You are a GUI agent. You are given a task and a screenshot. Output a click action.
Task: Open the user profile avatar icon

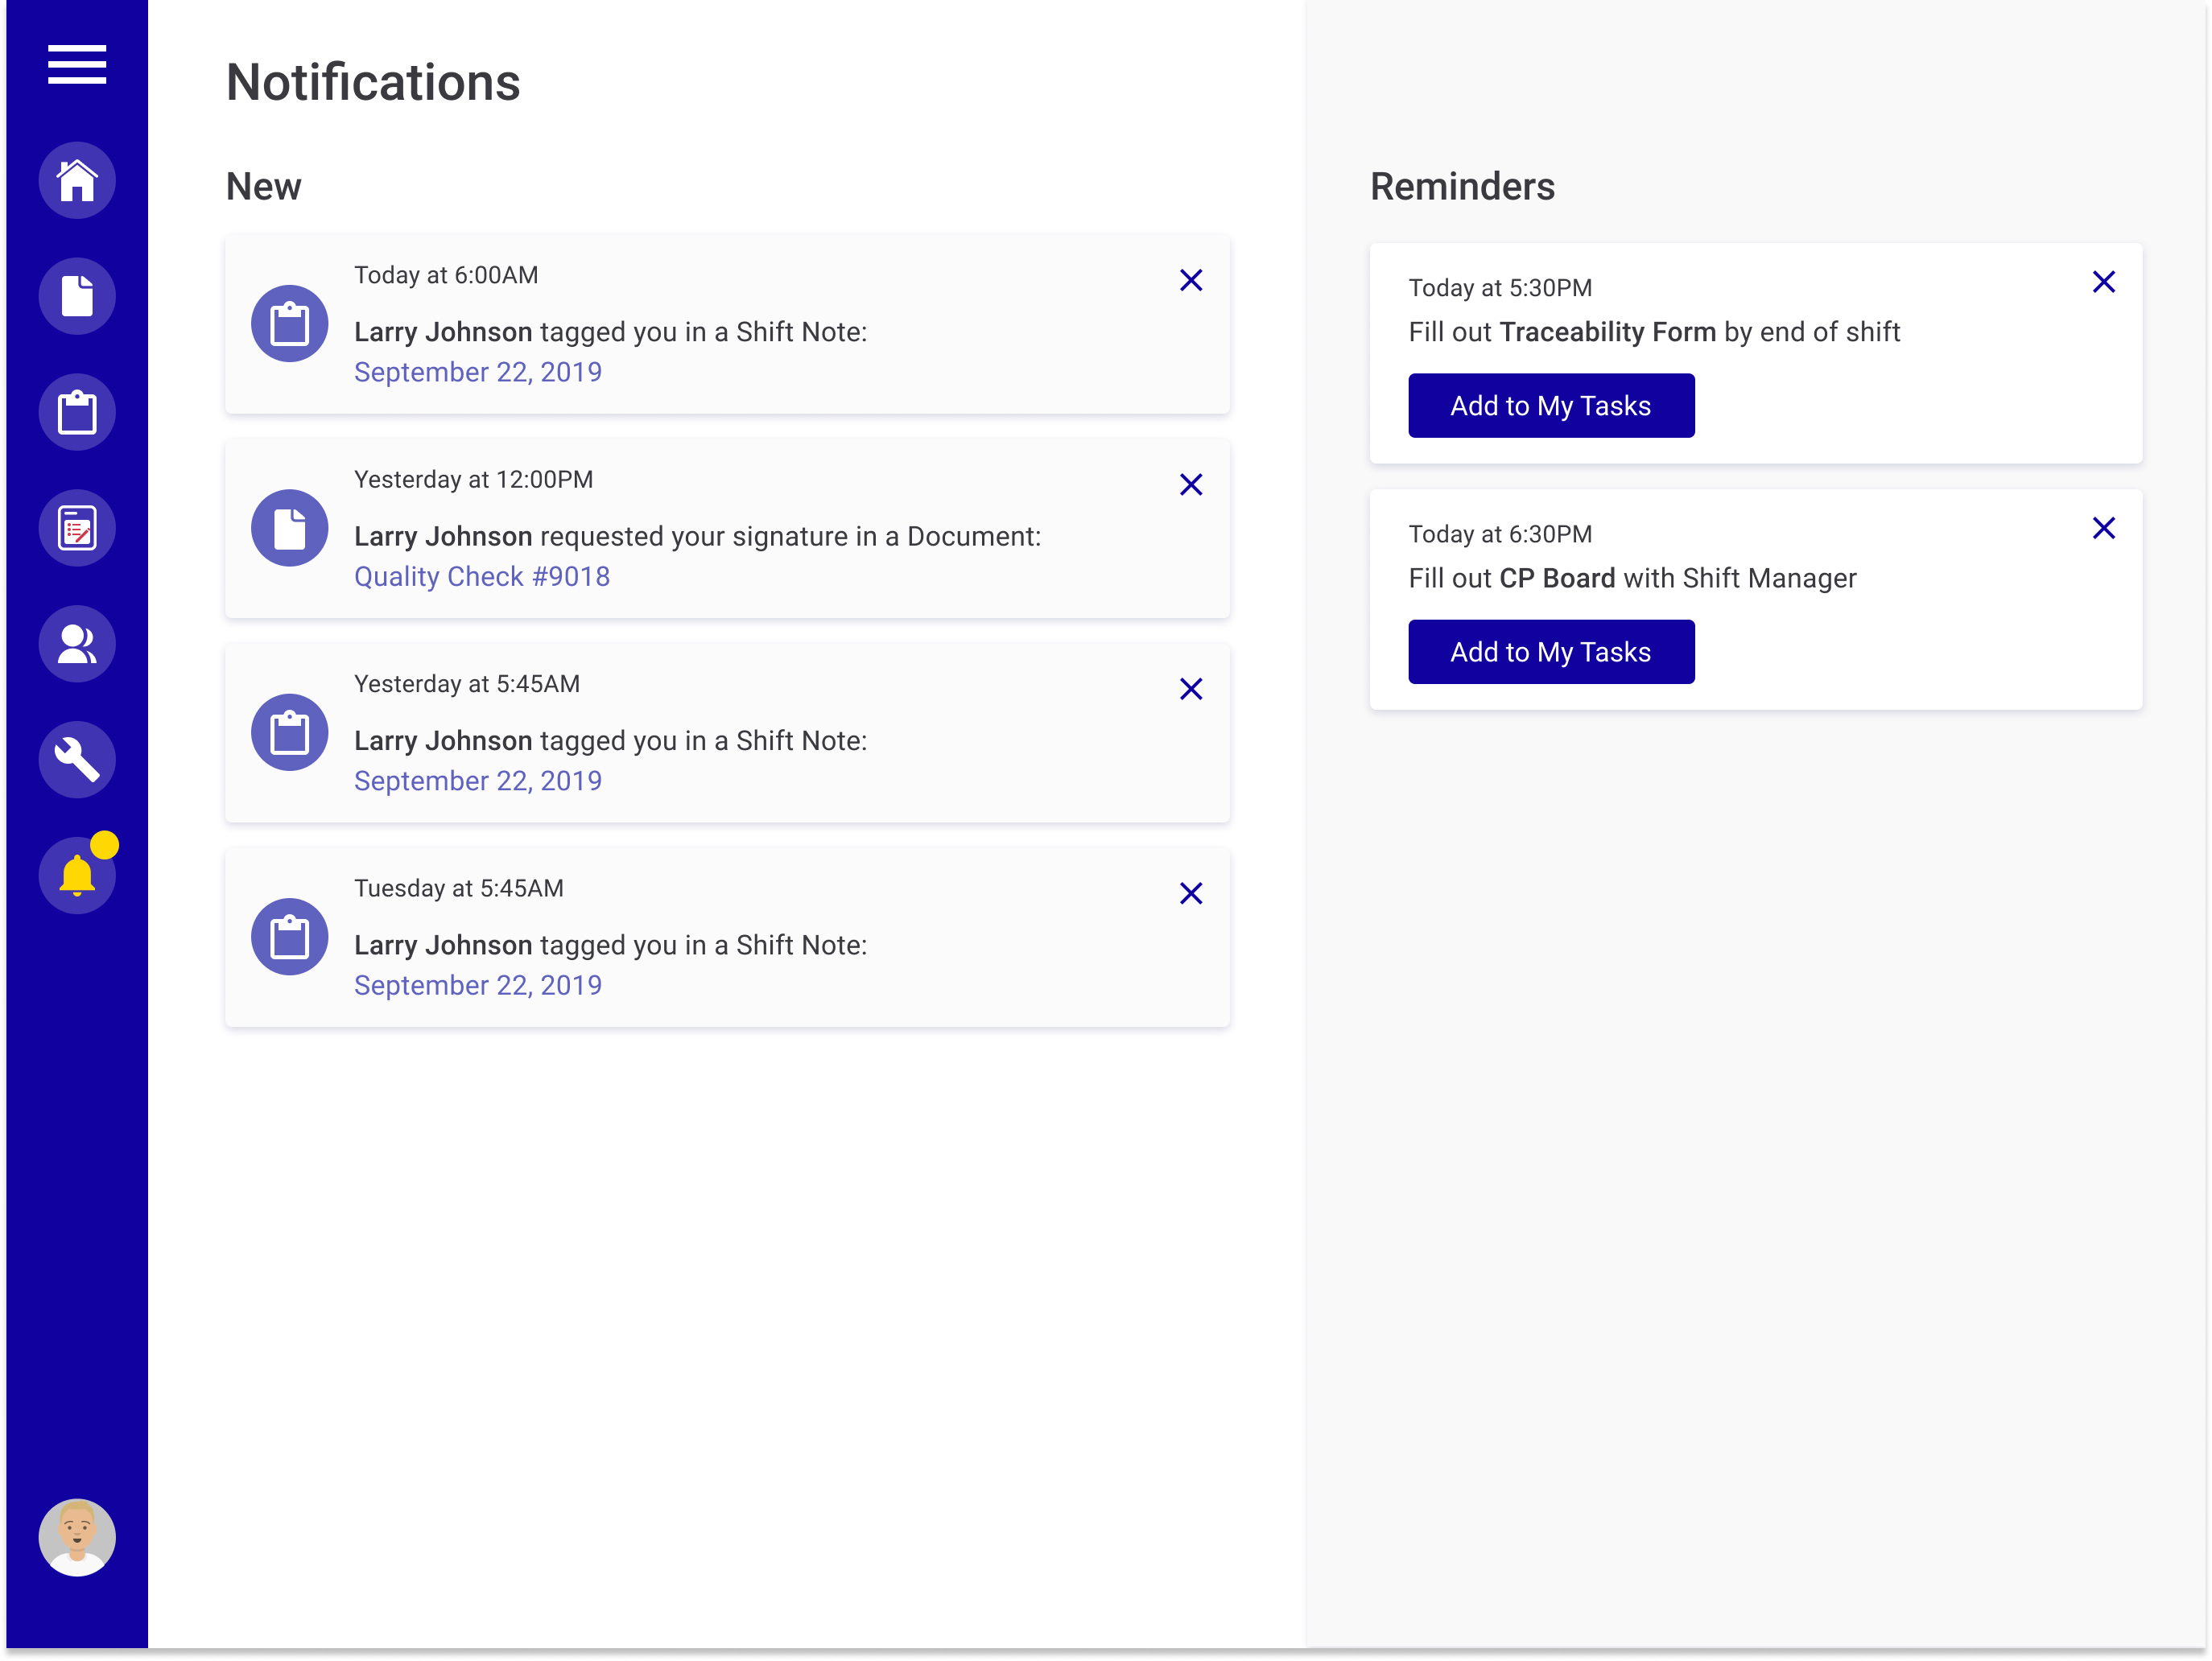pos(76,1535)
